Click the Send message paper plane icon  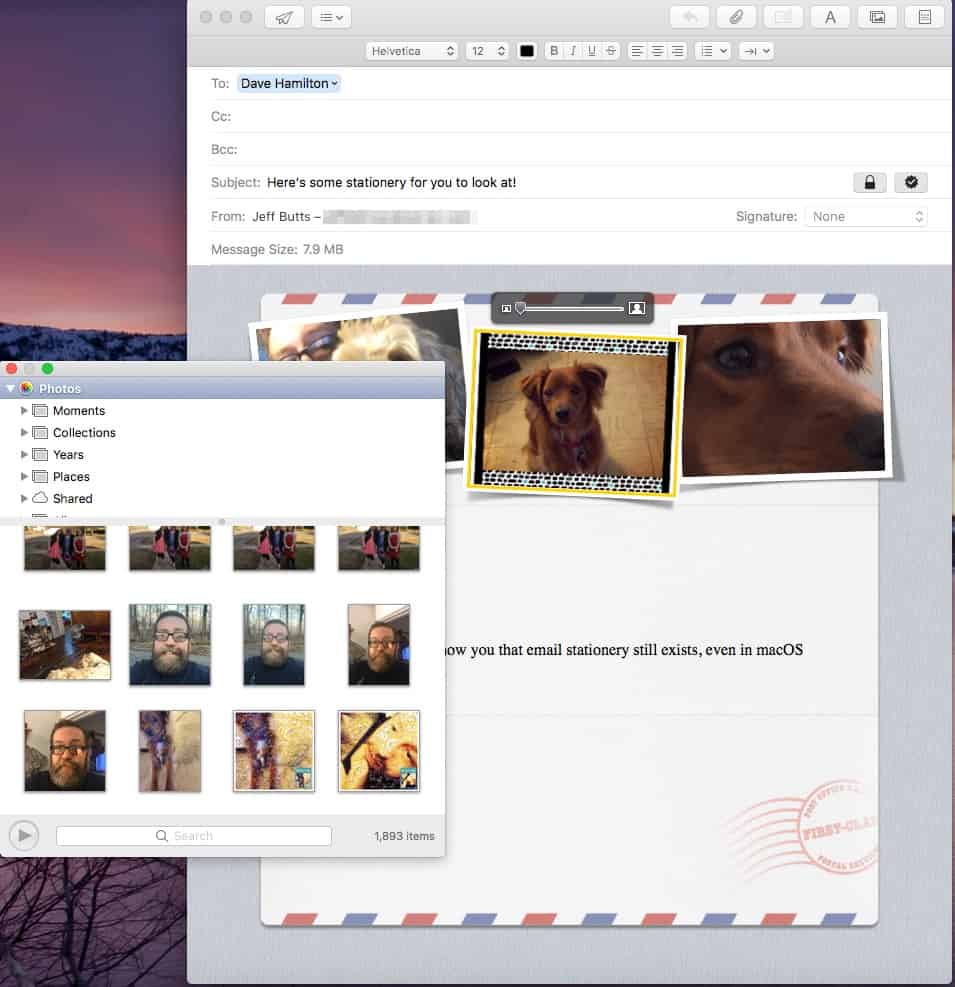click(284, 17)
